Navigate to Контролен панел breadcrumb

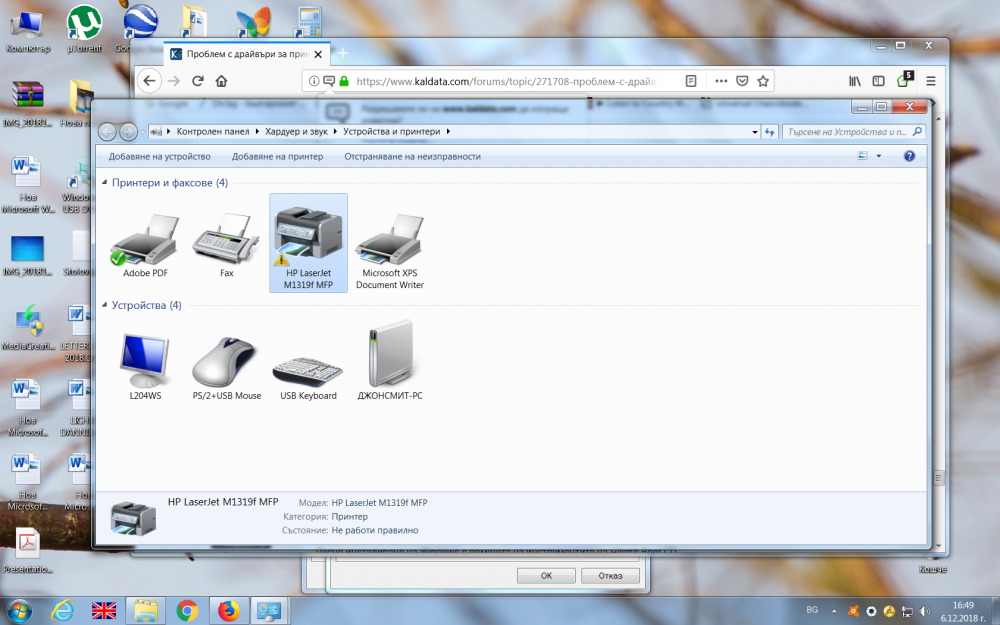coord(213,131)
